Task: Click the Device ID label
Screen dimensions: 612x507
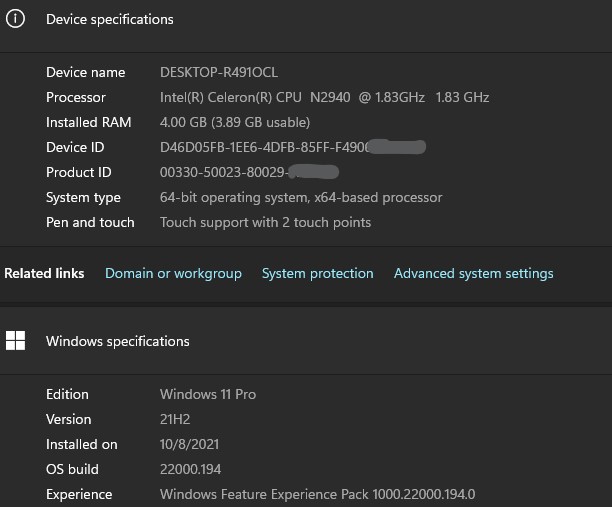Action: [75, 148]
